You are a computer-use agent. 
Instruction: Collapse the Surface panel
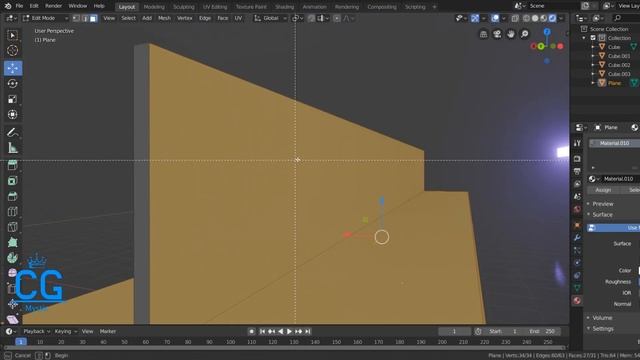click(602, 215)
